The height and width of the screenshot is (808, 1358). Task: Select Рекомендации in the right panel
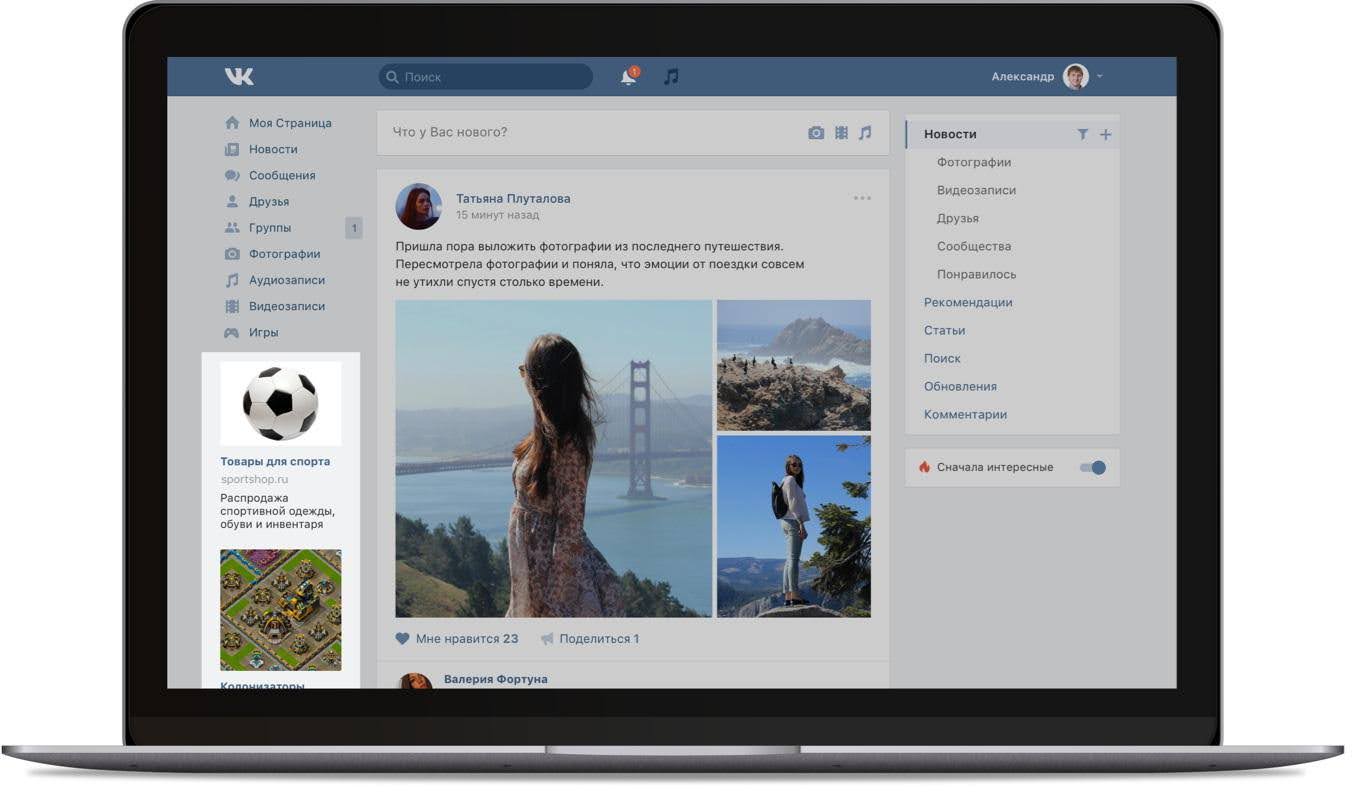coord(967,302)
